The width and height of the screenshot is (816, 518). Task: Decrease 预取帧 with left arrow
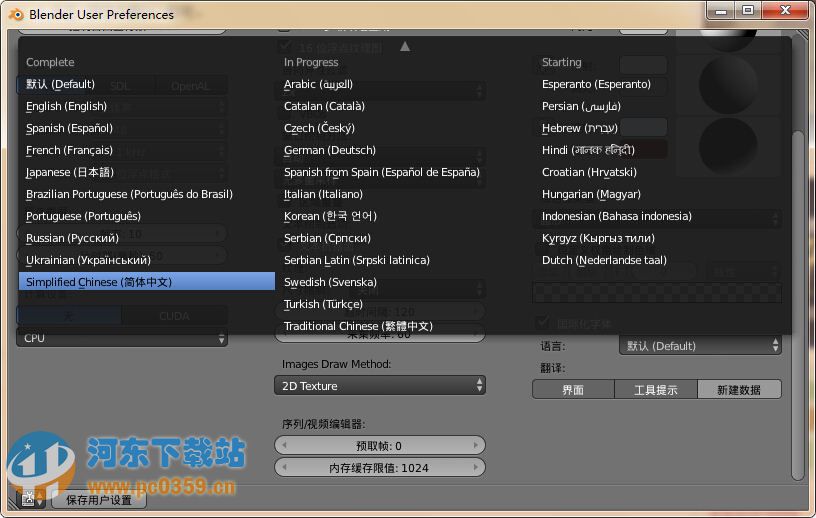tap(284, 446)
